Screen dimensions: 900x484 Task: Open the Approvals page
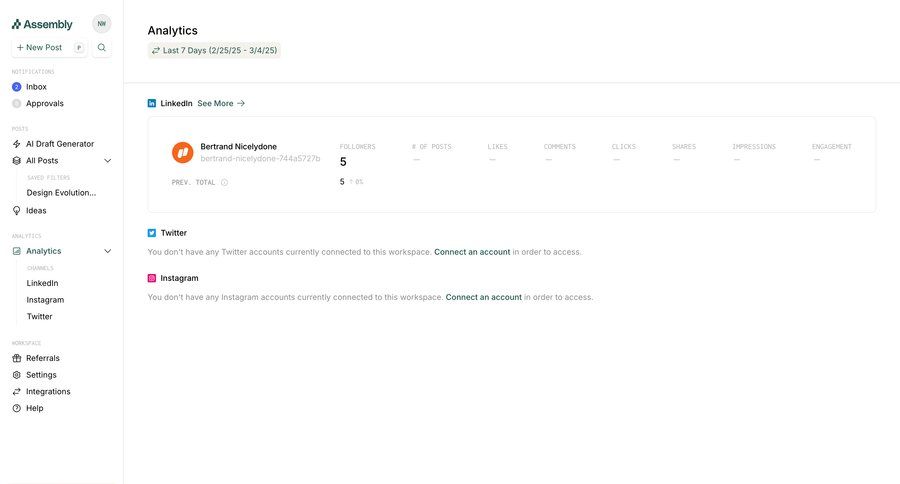(44, 103)
